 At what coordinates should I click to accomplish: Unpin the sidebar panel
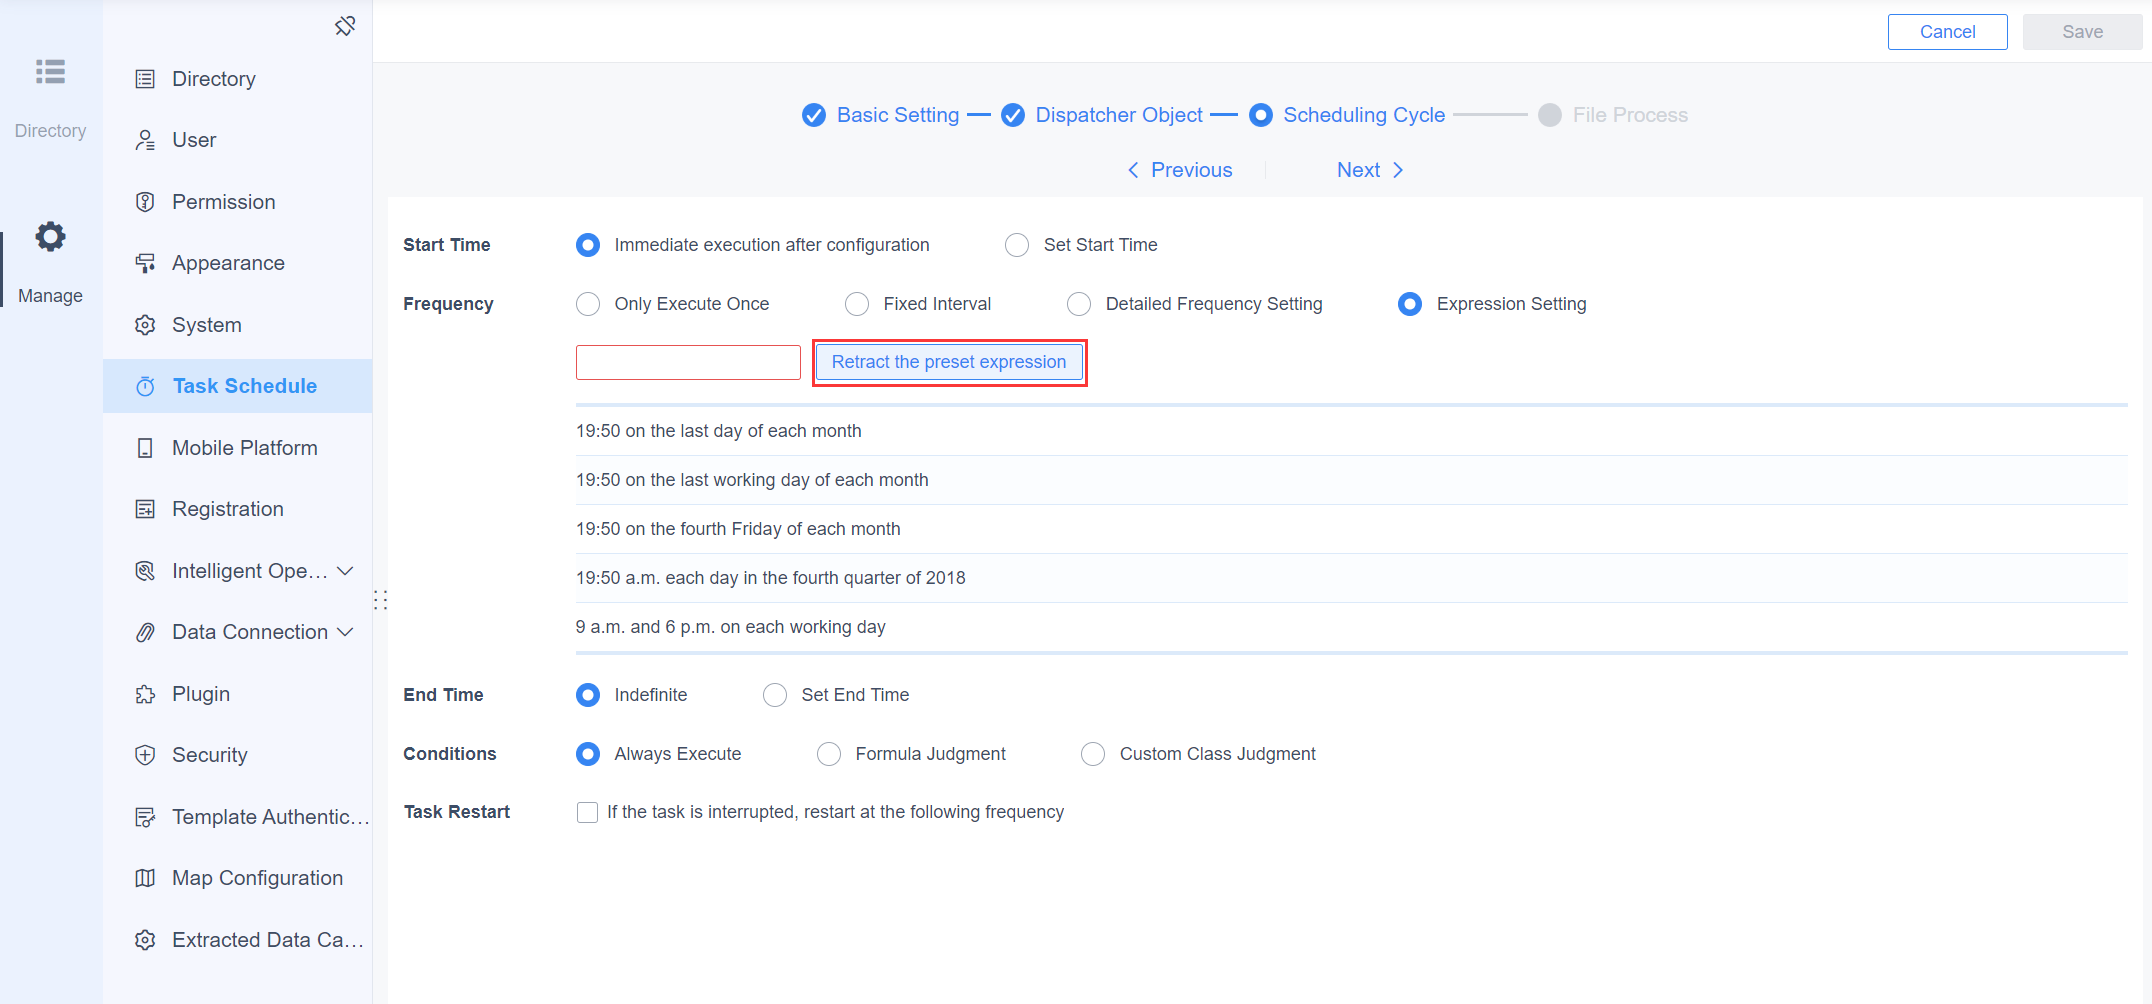(x=345, y=26)
